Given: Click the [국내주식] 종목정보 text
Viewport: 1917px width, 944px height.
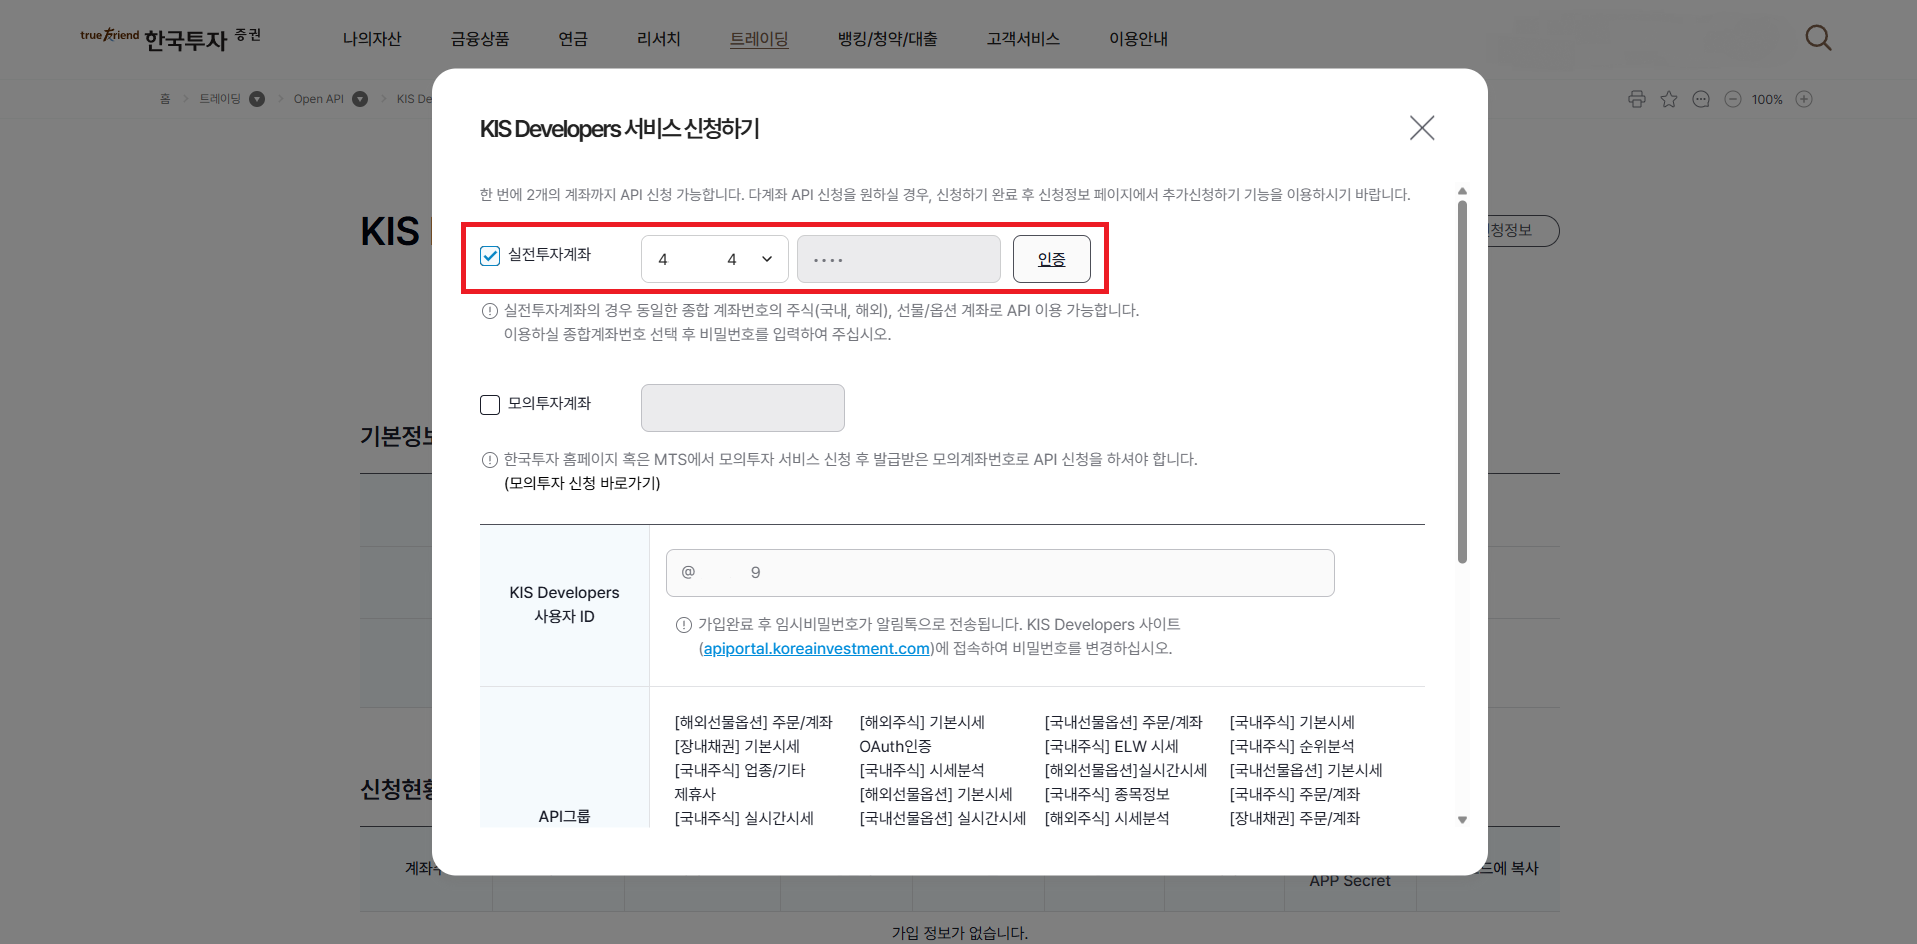Looking at the screenshot, I should point(1107,794).
